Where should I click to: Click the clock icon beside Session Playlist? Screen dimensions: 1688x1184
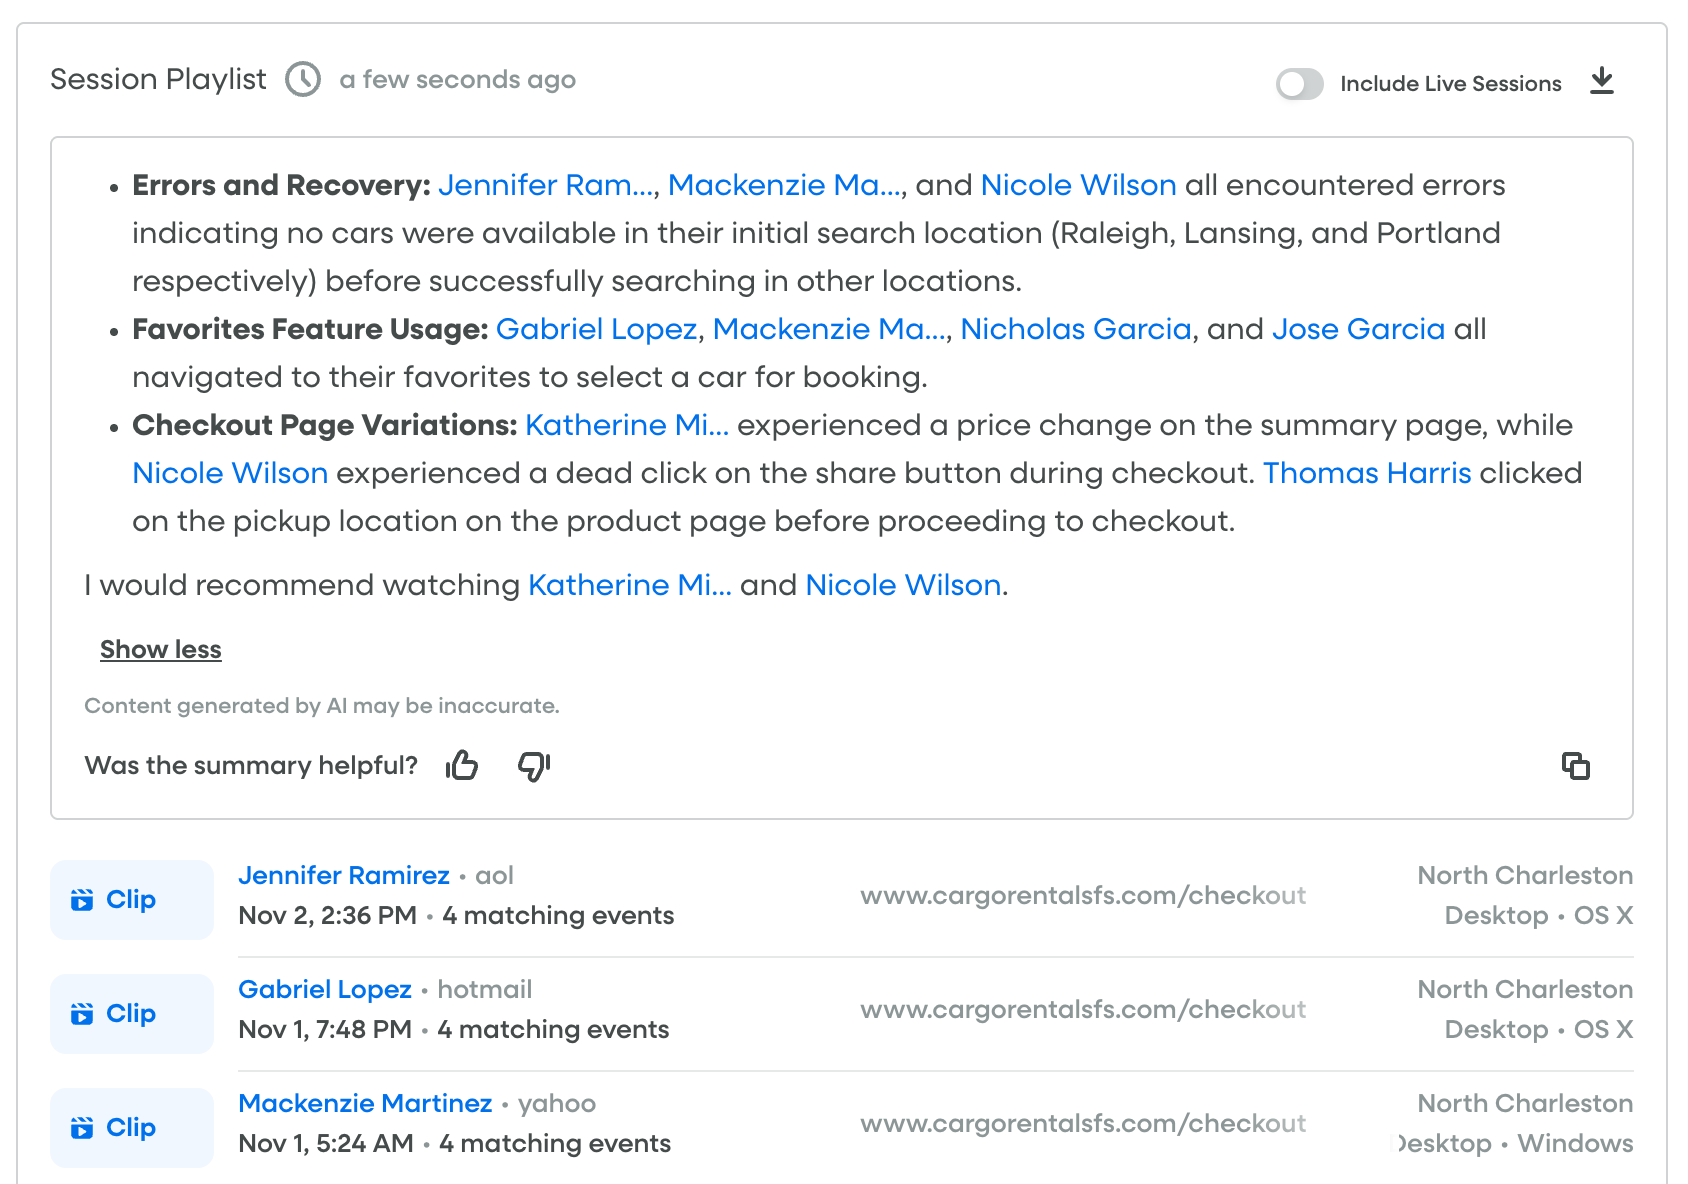click(303, 79)
